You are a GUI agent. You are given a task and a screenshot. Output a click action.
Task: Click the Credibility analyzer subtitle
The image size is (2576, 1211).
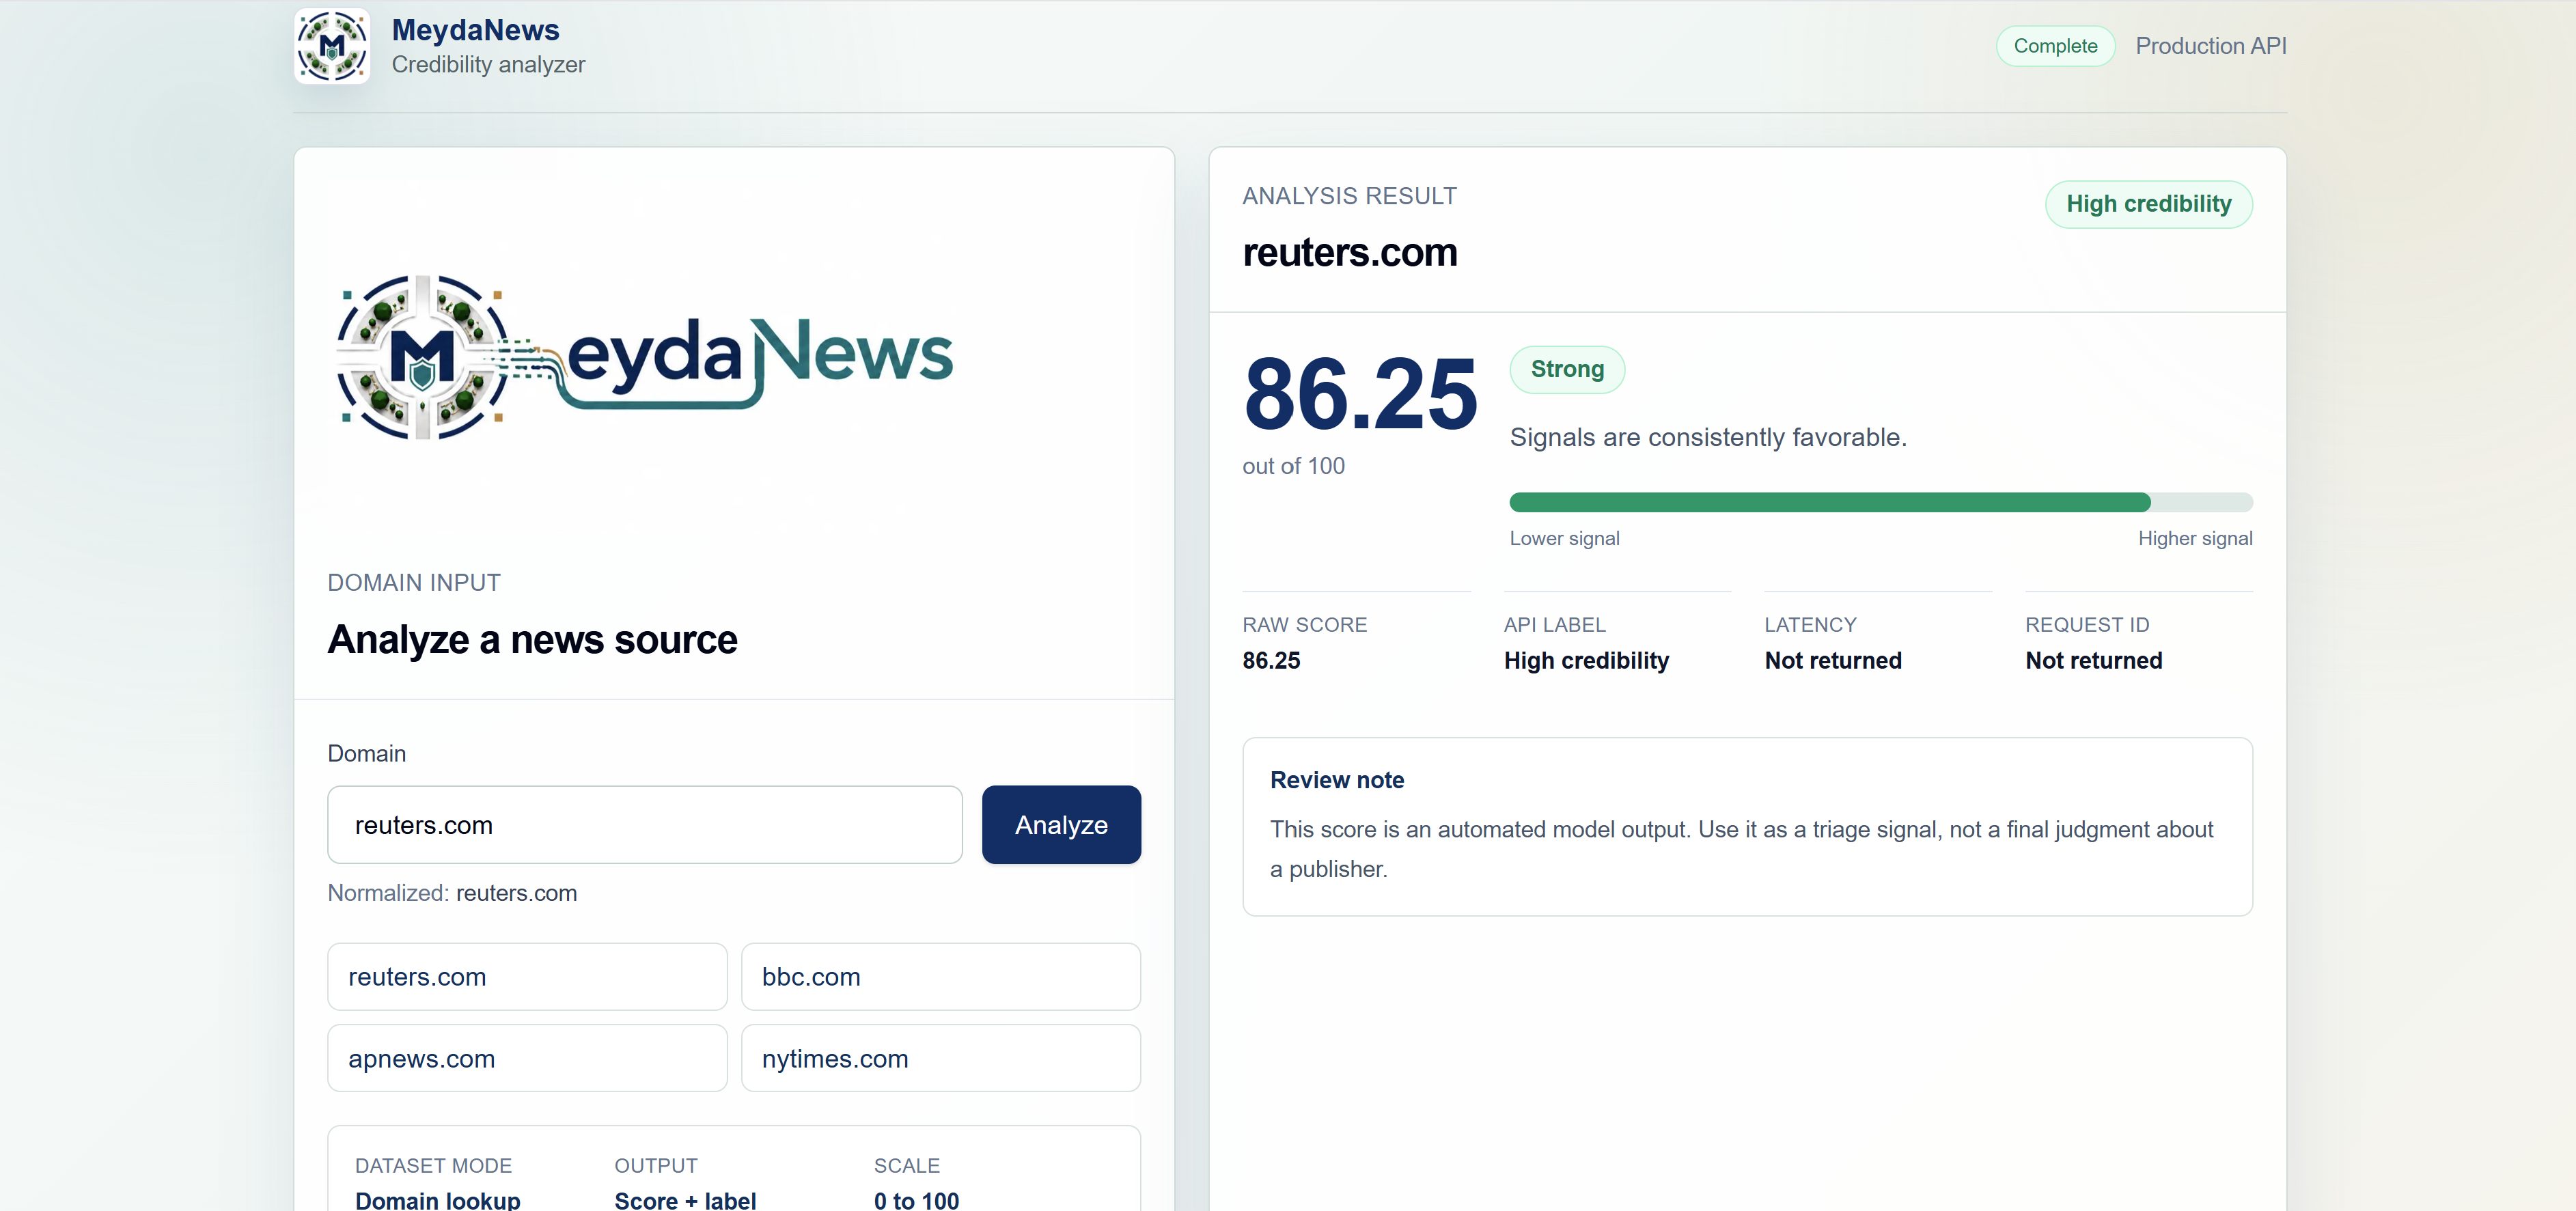coord(488,64)
